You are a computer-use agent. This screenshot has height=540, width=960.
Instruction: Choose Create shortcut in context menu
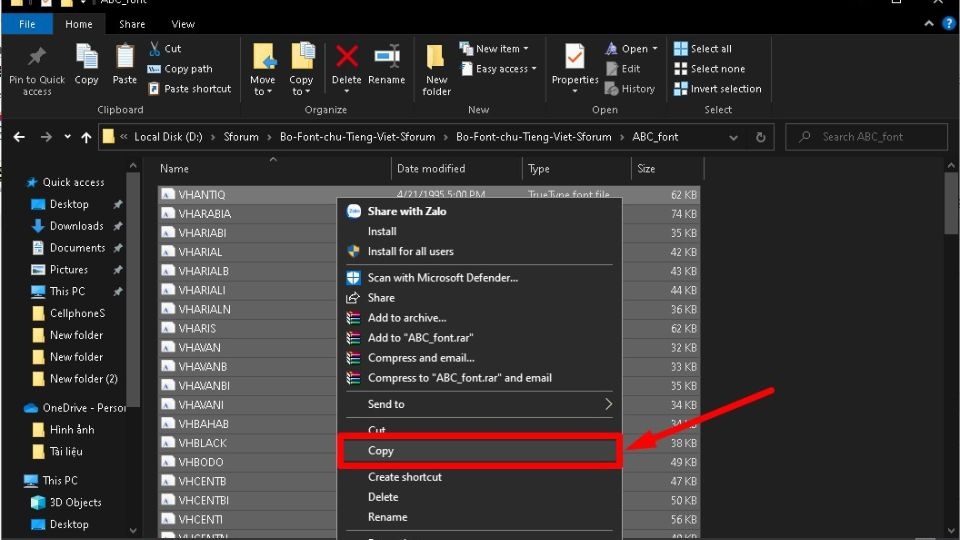pyautogui.click(x=479, y=477)
